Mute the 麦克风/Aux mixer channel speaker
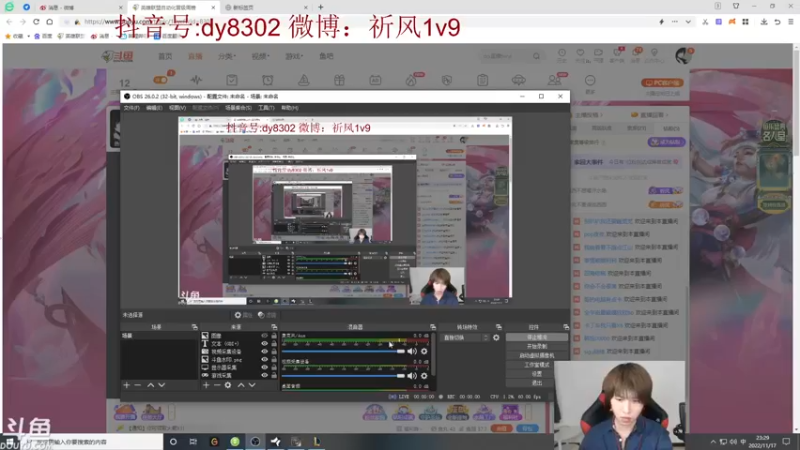The image size is (800, 450). click(412, 351)
